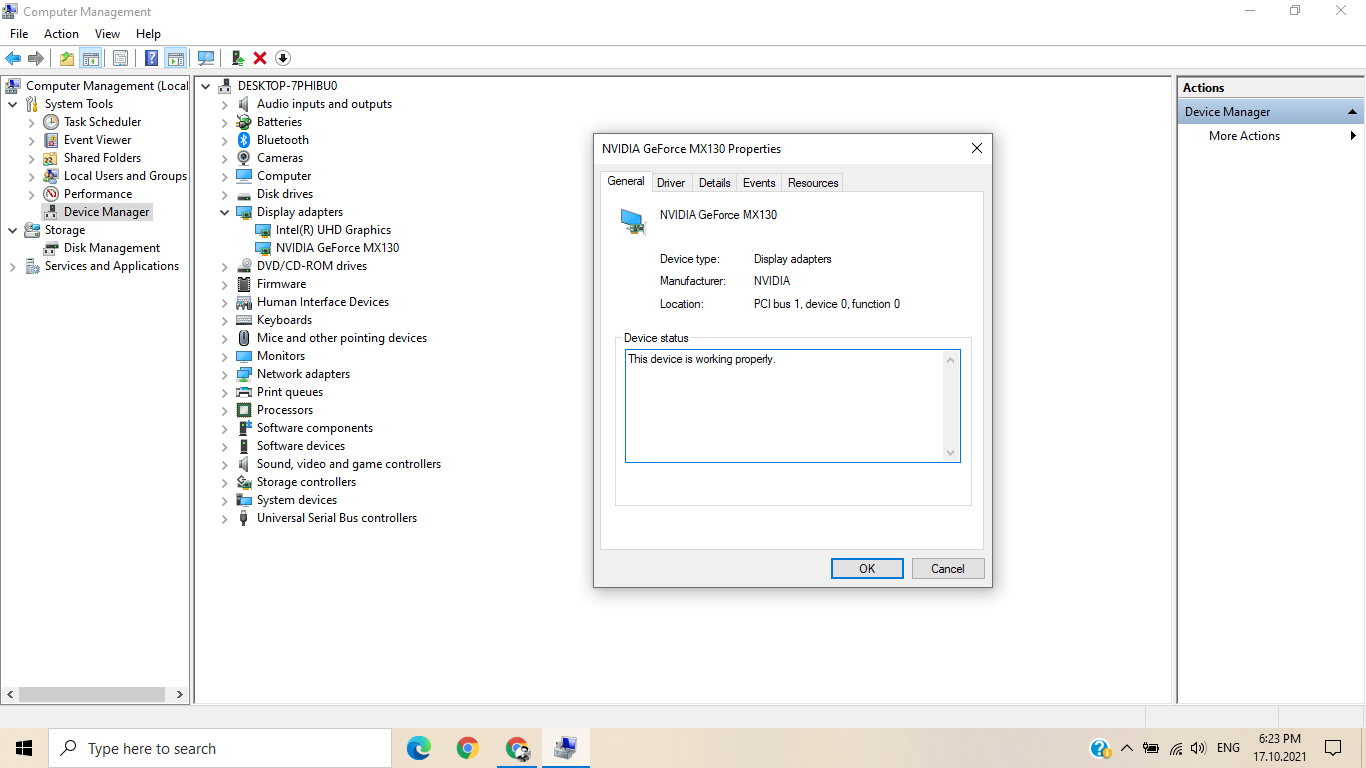
Task: Click the Disable device down-arrow icon
Action: (x=283, y=58)
